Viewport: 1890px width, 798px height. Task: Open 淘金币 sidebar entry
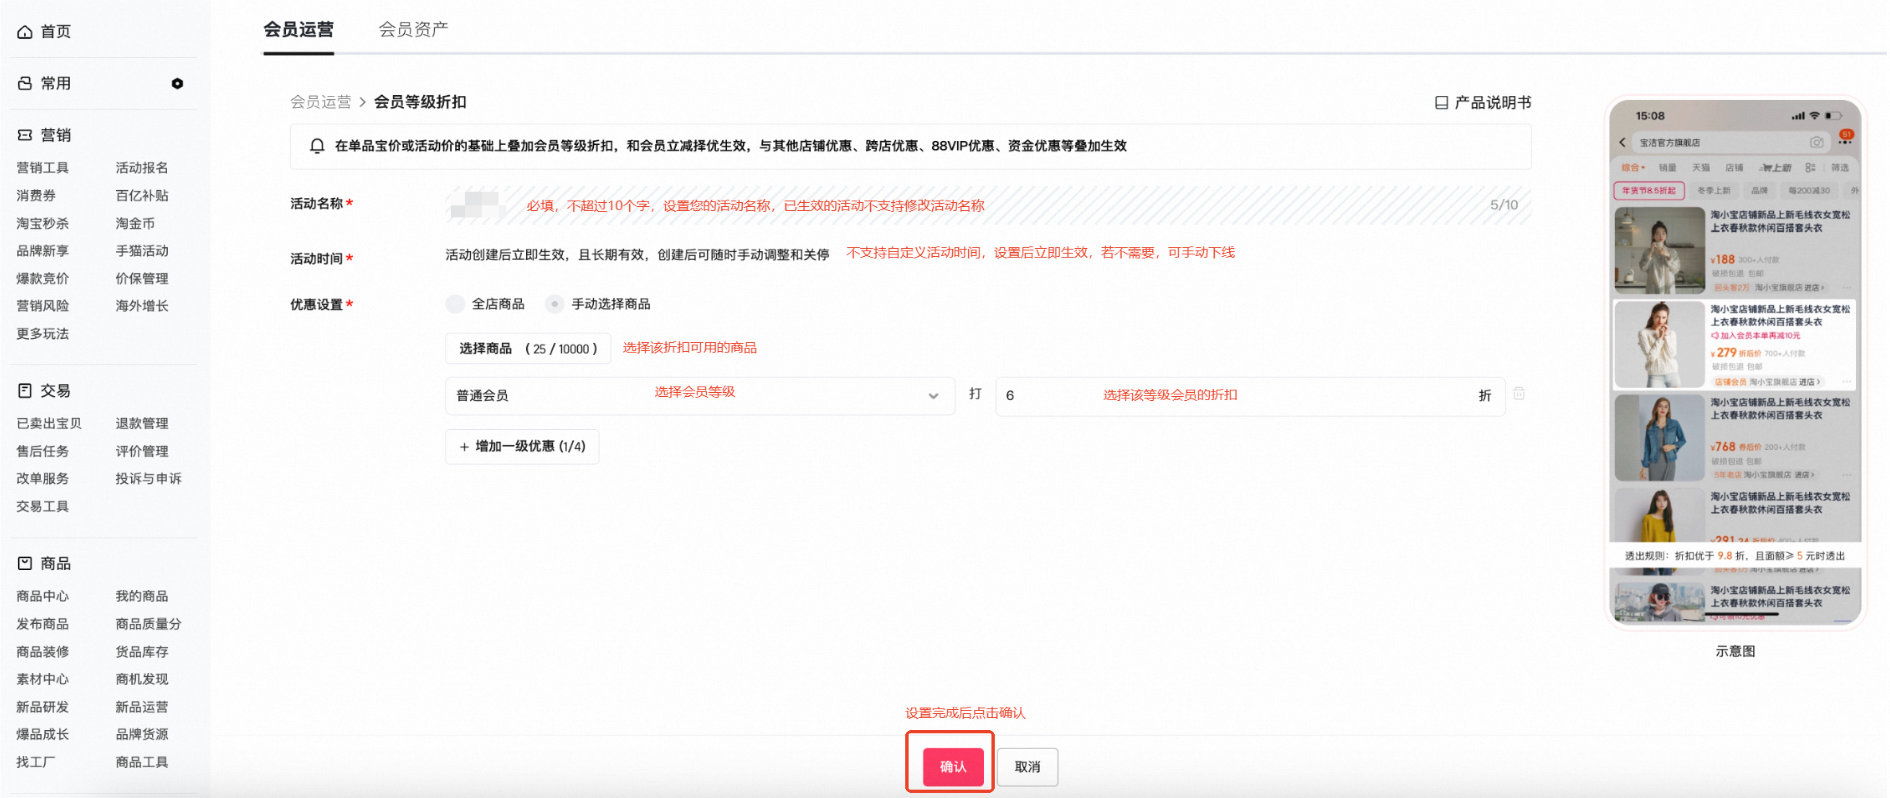(x=135, y=224)
